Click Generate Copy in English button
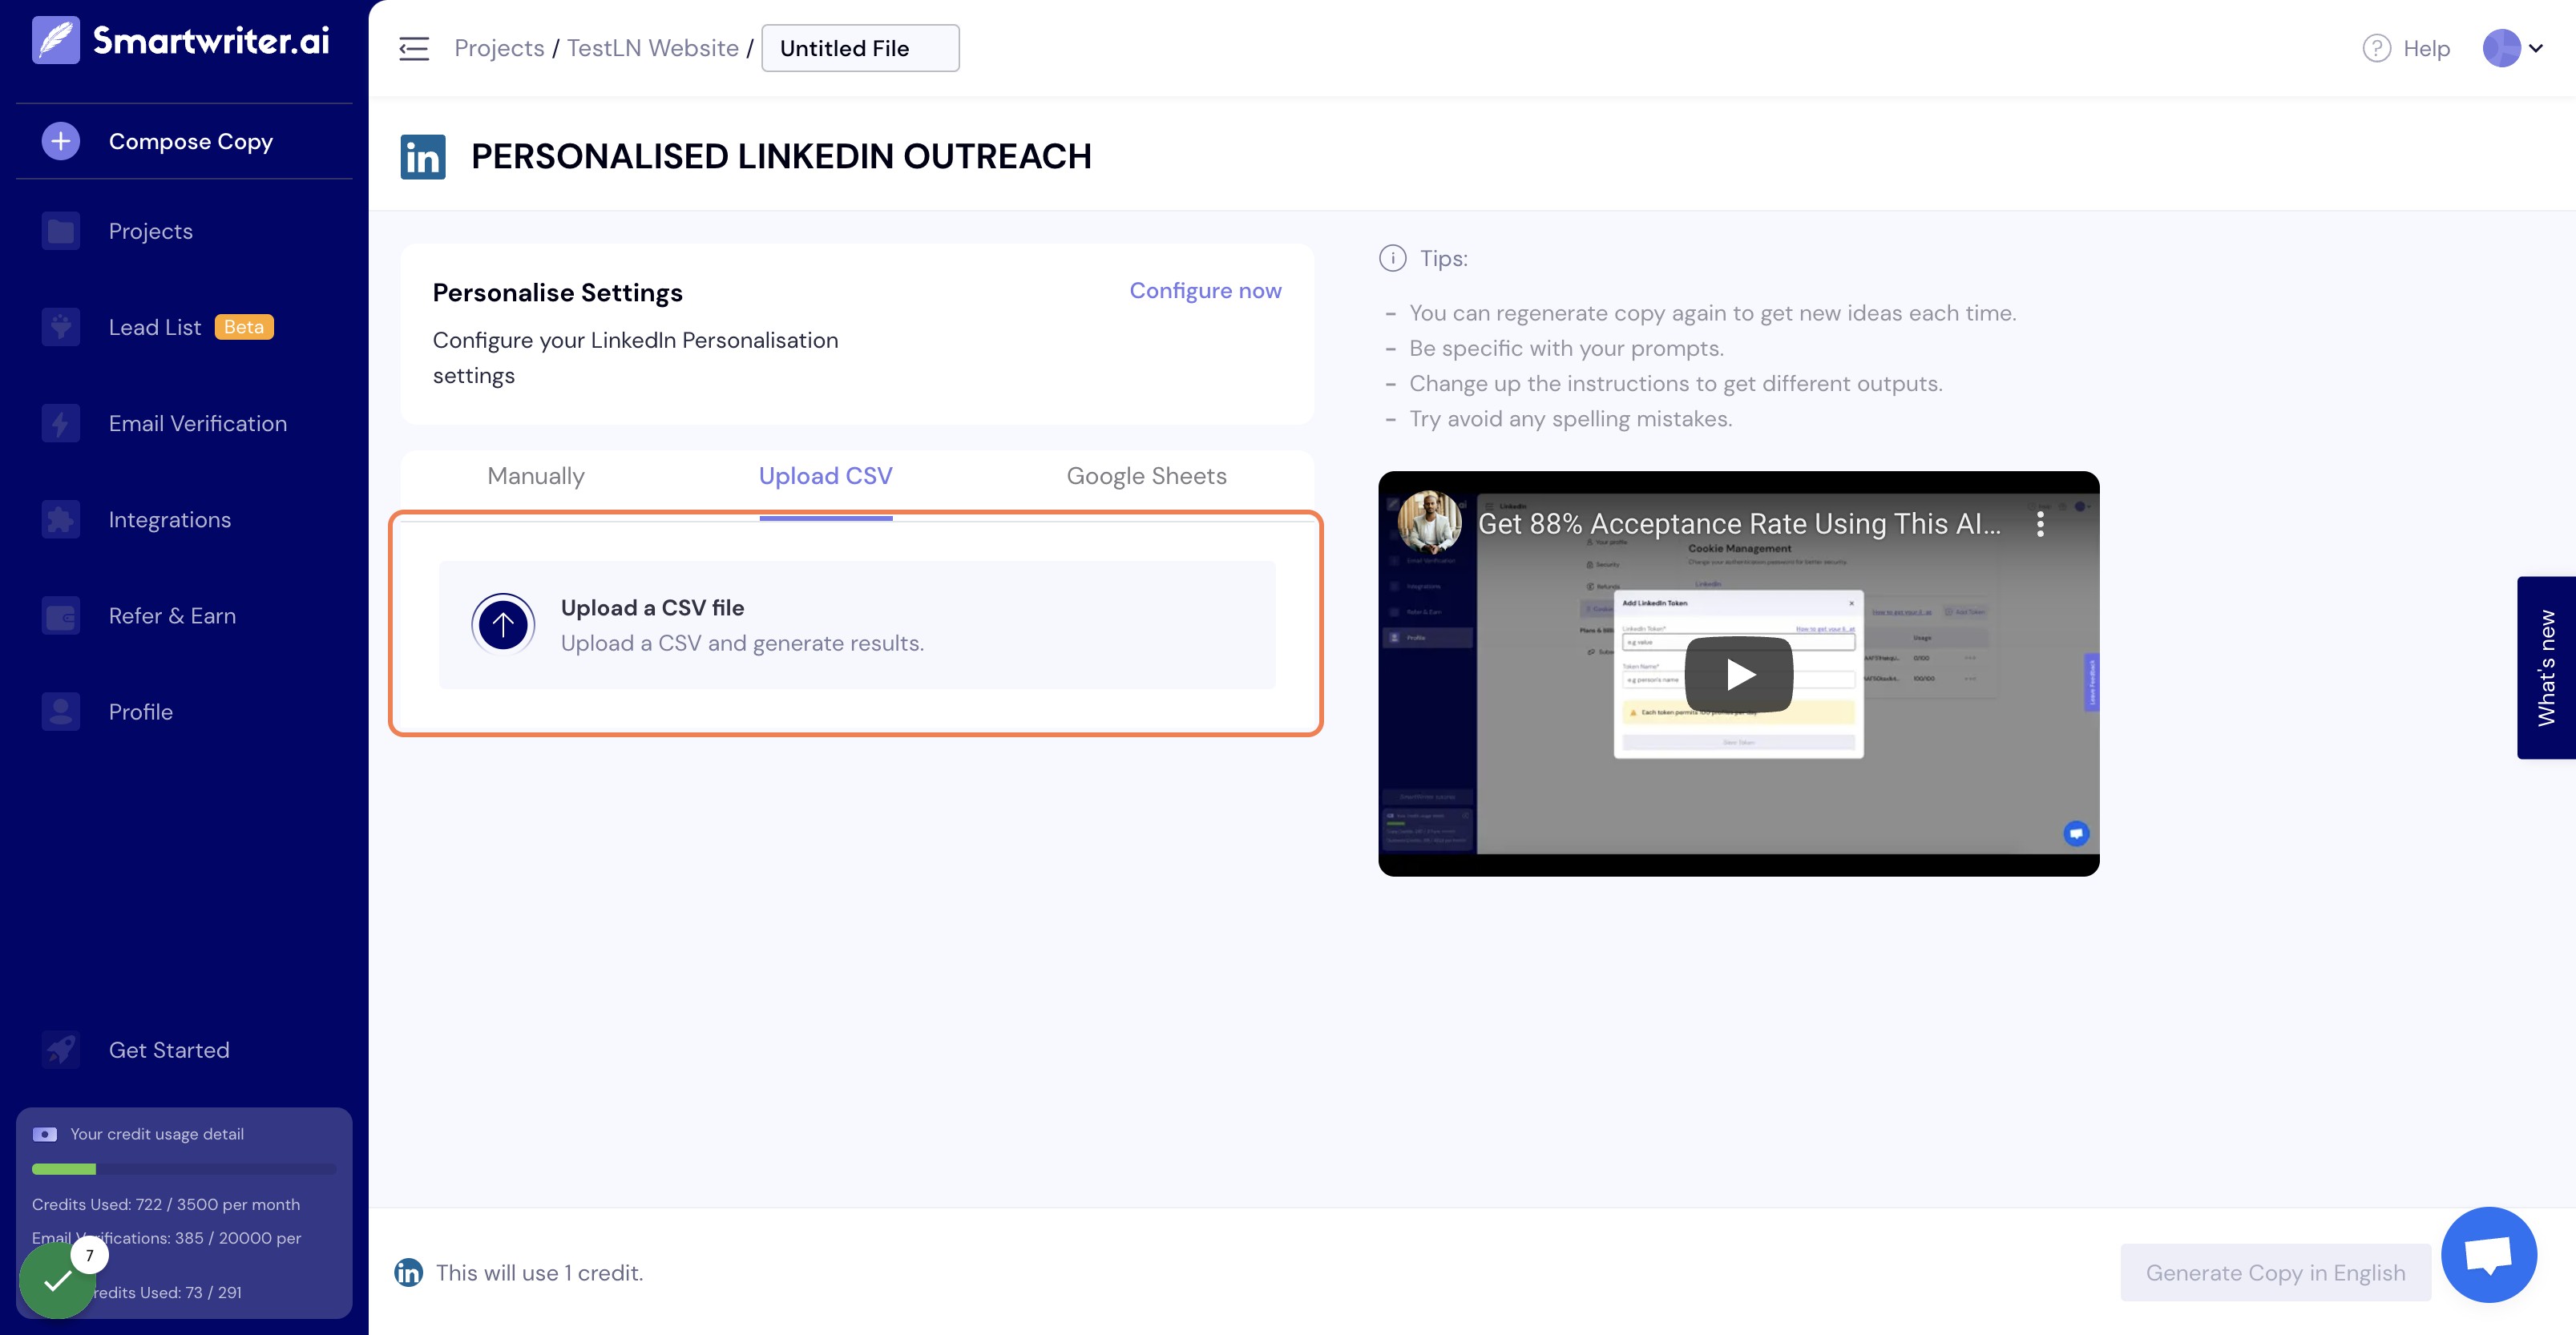The width and height of the screenshot is (2576, 1335). (x=2275, y=1272)
